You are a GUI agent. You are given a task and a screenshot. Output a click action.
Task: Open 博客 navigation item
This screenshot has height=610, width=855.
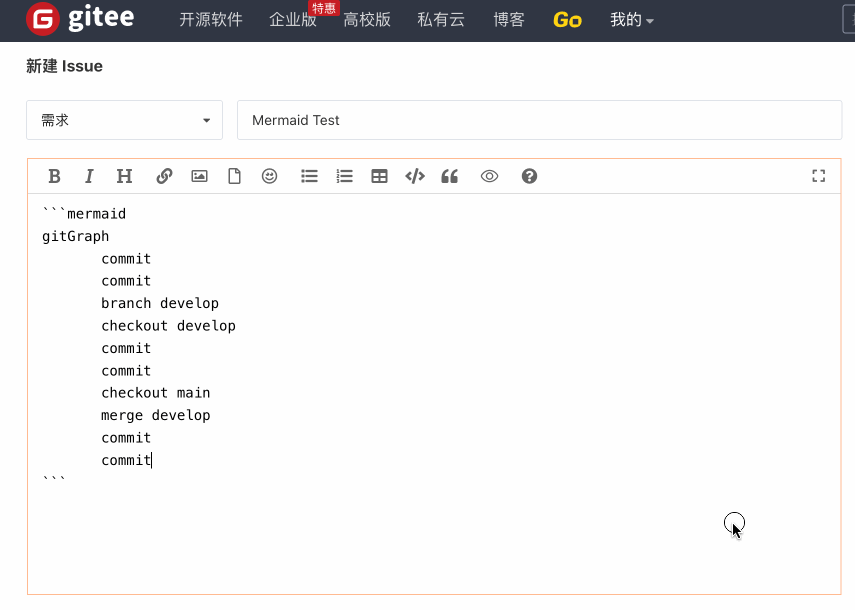(x=509, y=20)
